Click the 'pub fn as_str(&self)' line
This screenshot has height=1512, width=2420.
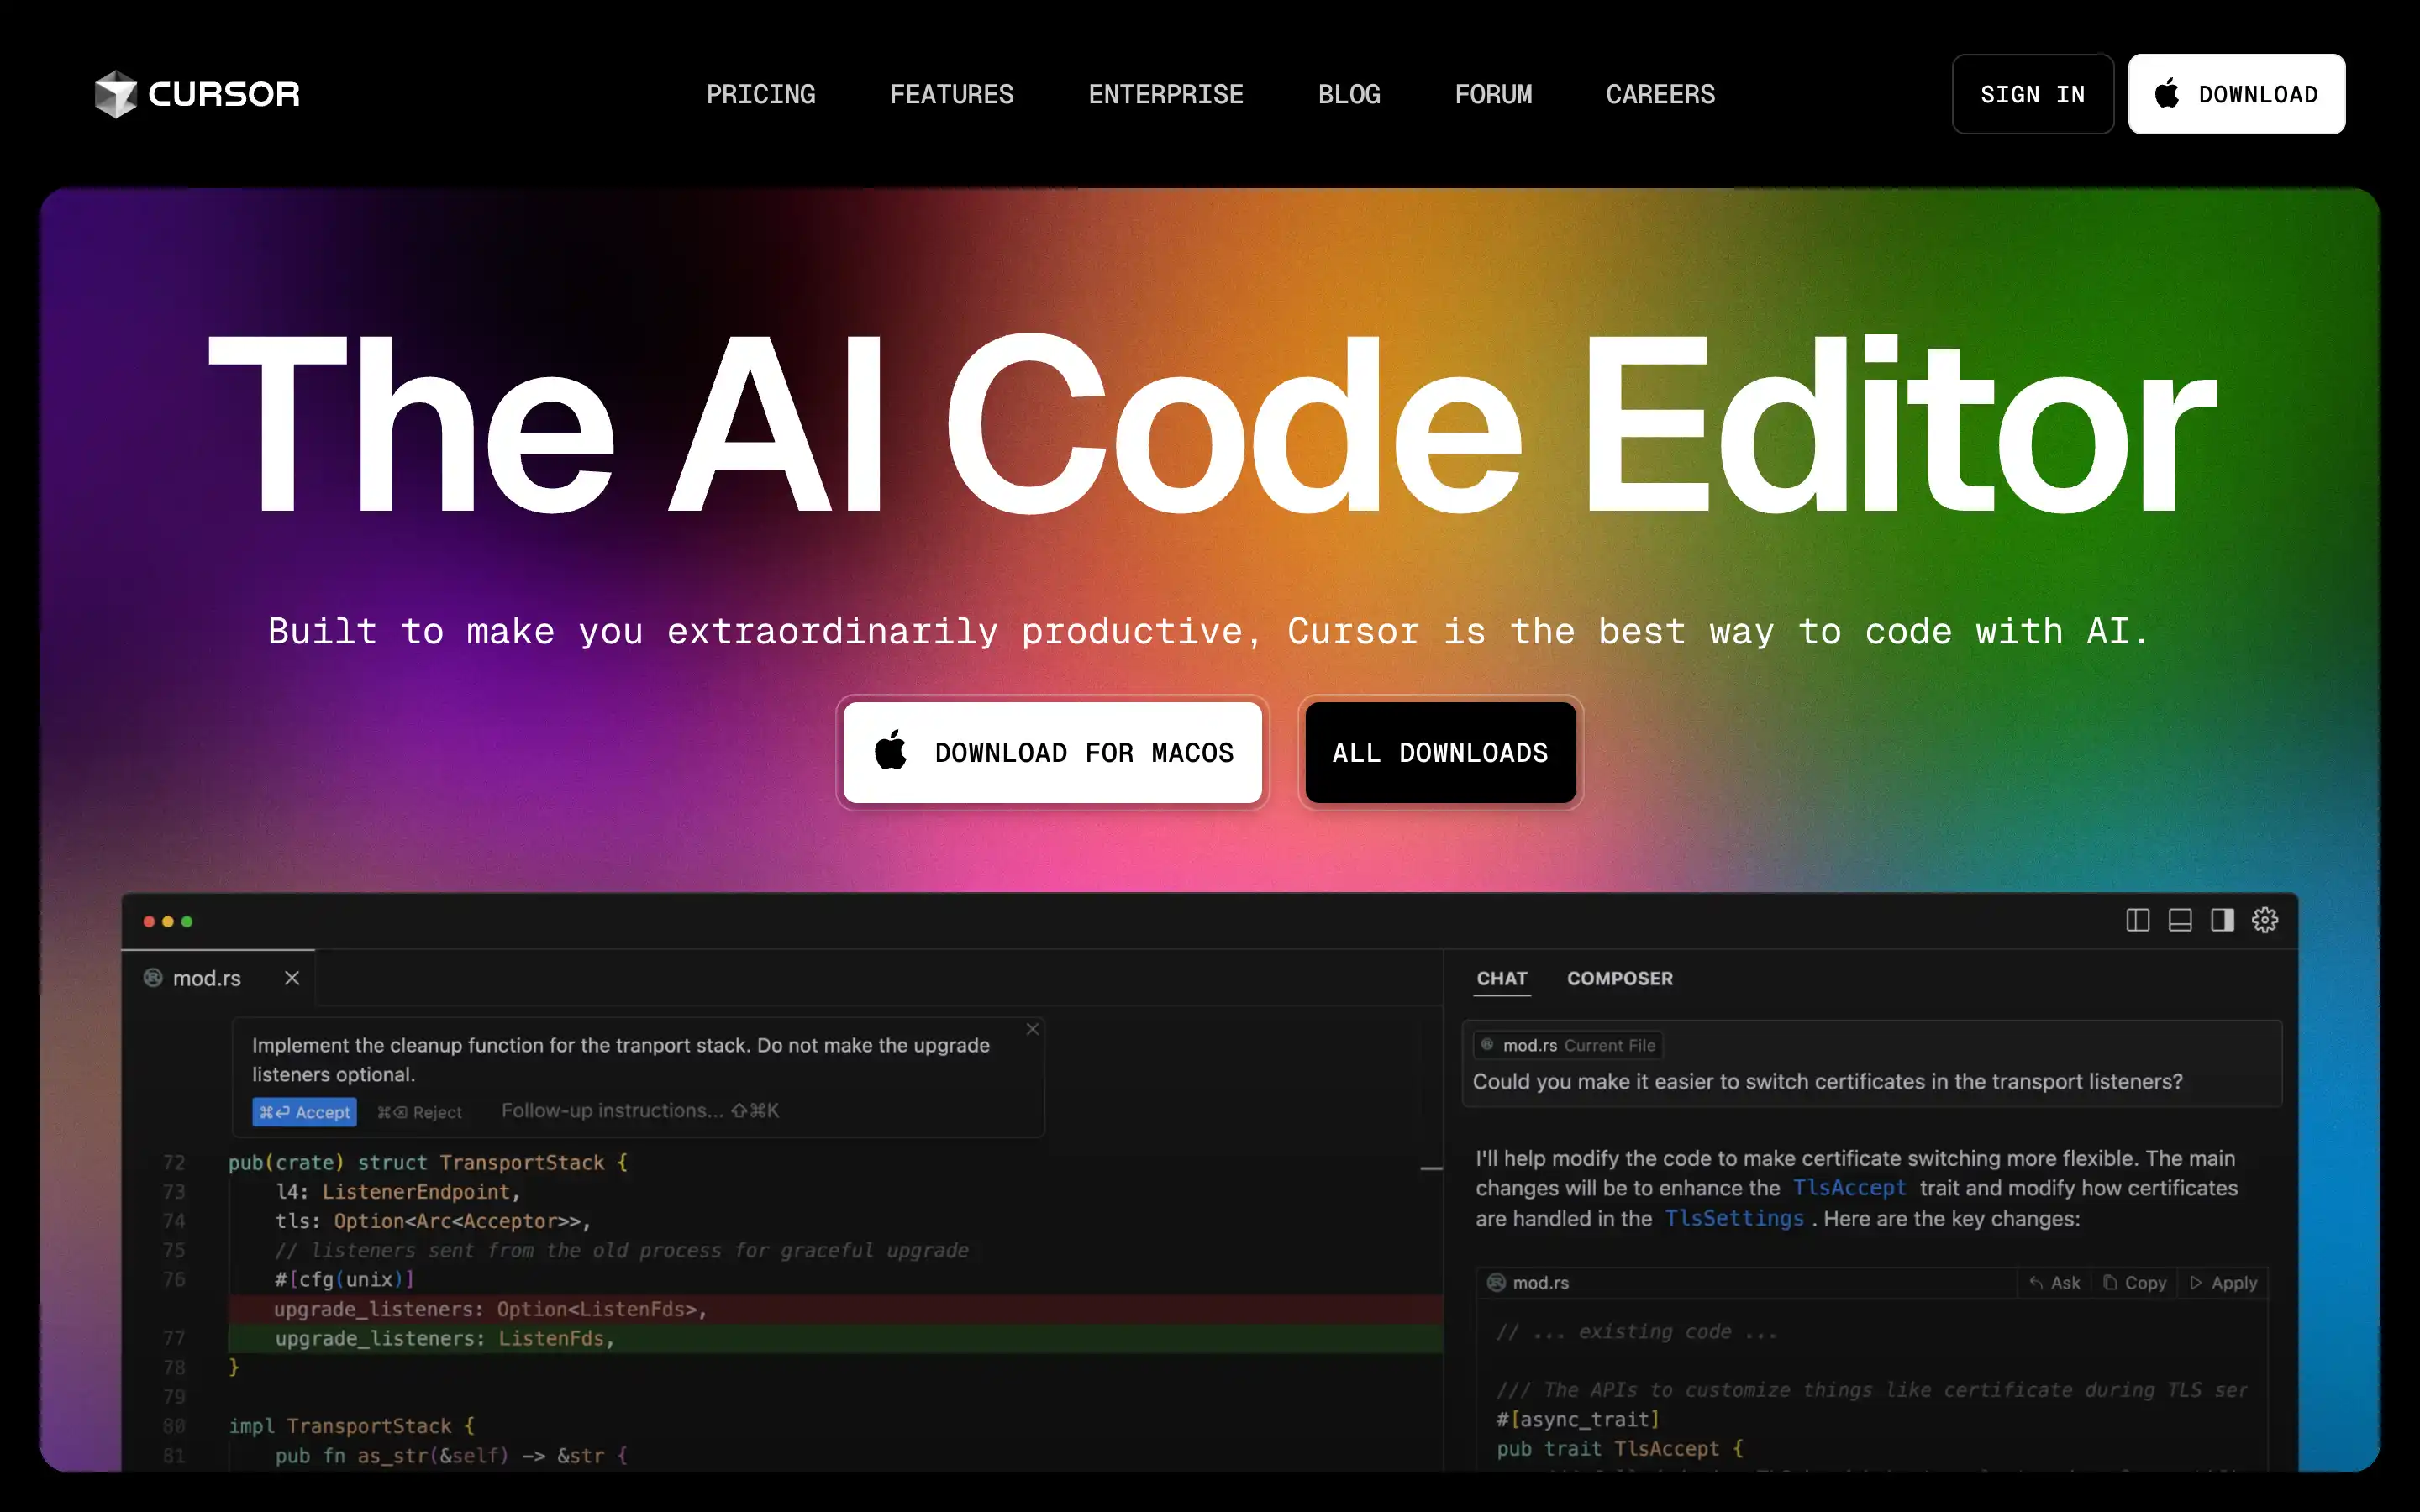[x=452, y=1456]
